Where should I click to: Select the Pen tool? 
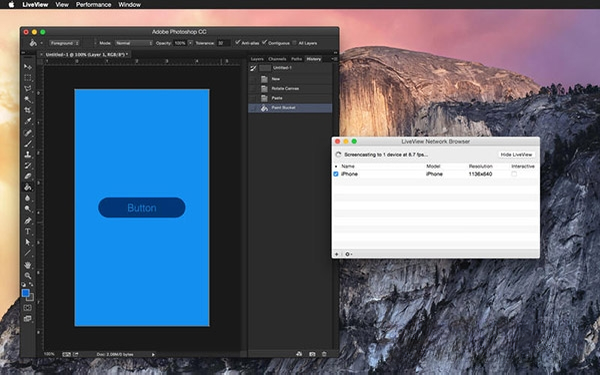pyautogui.click(x=28, y=220)
